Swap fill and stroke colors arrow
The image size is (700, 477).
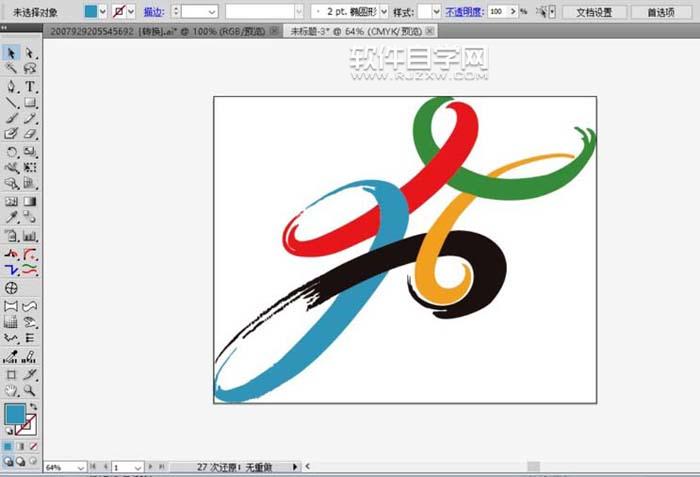33,405
